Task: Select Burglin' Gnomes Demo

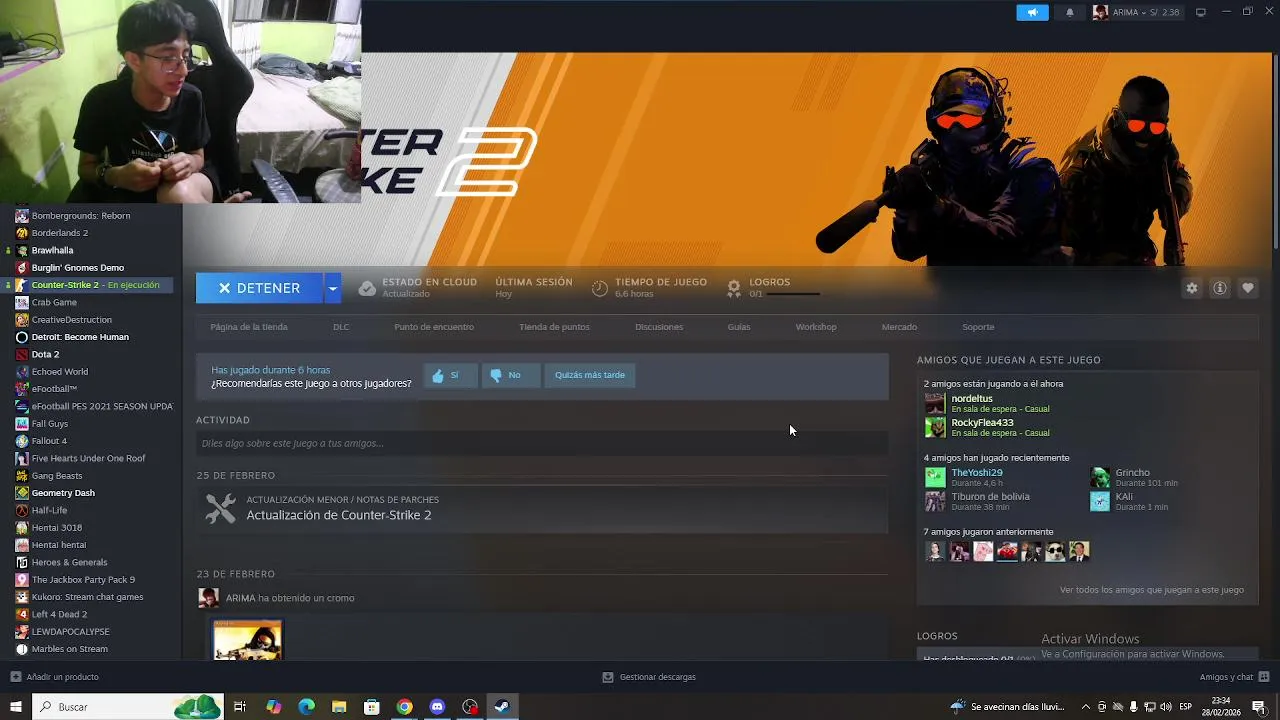Action: 78,267
